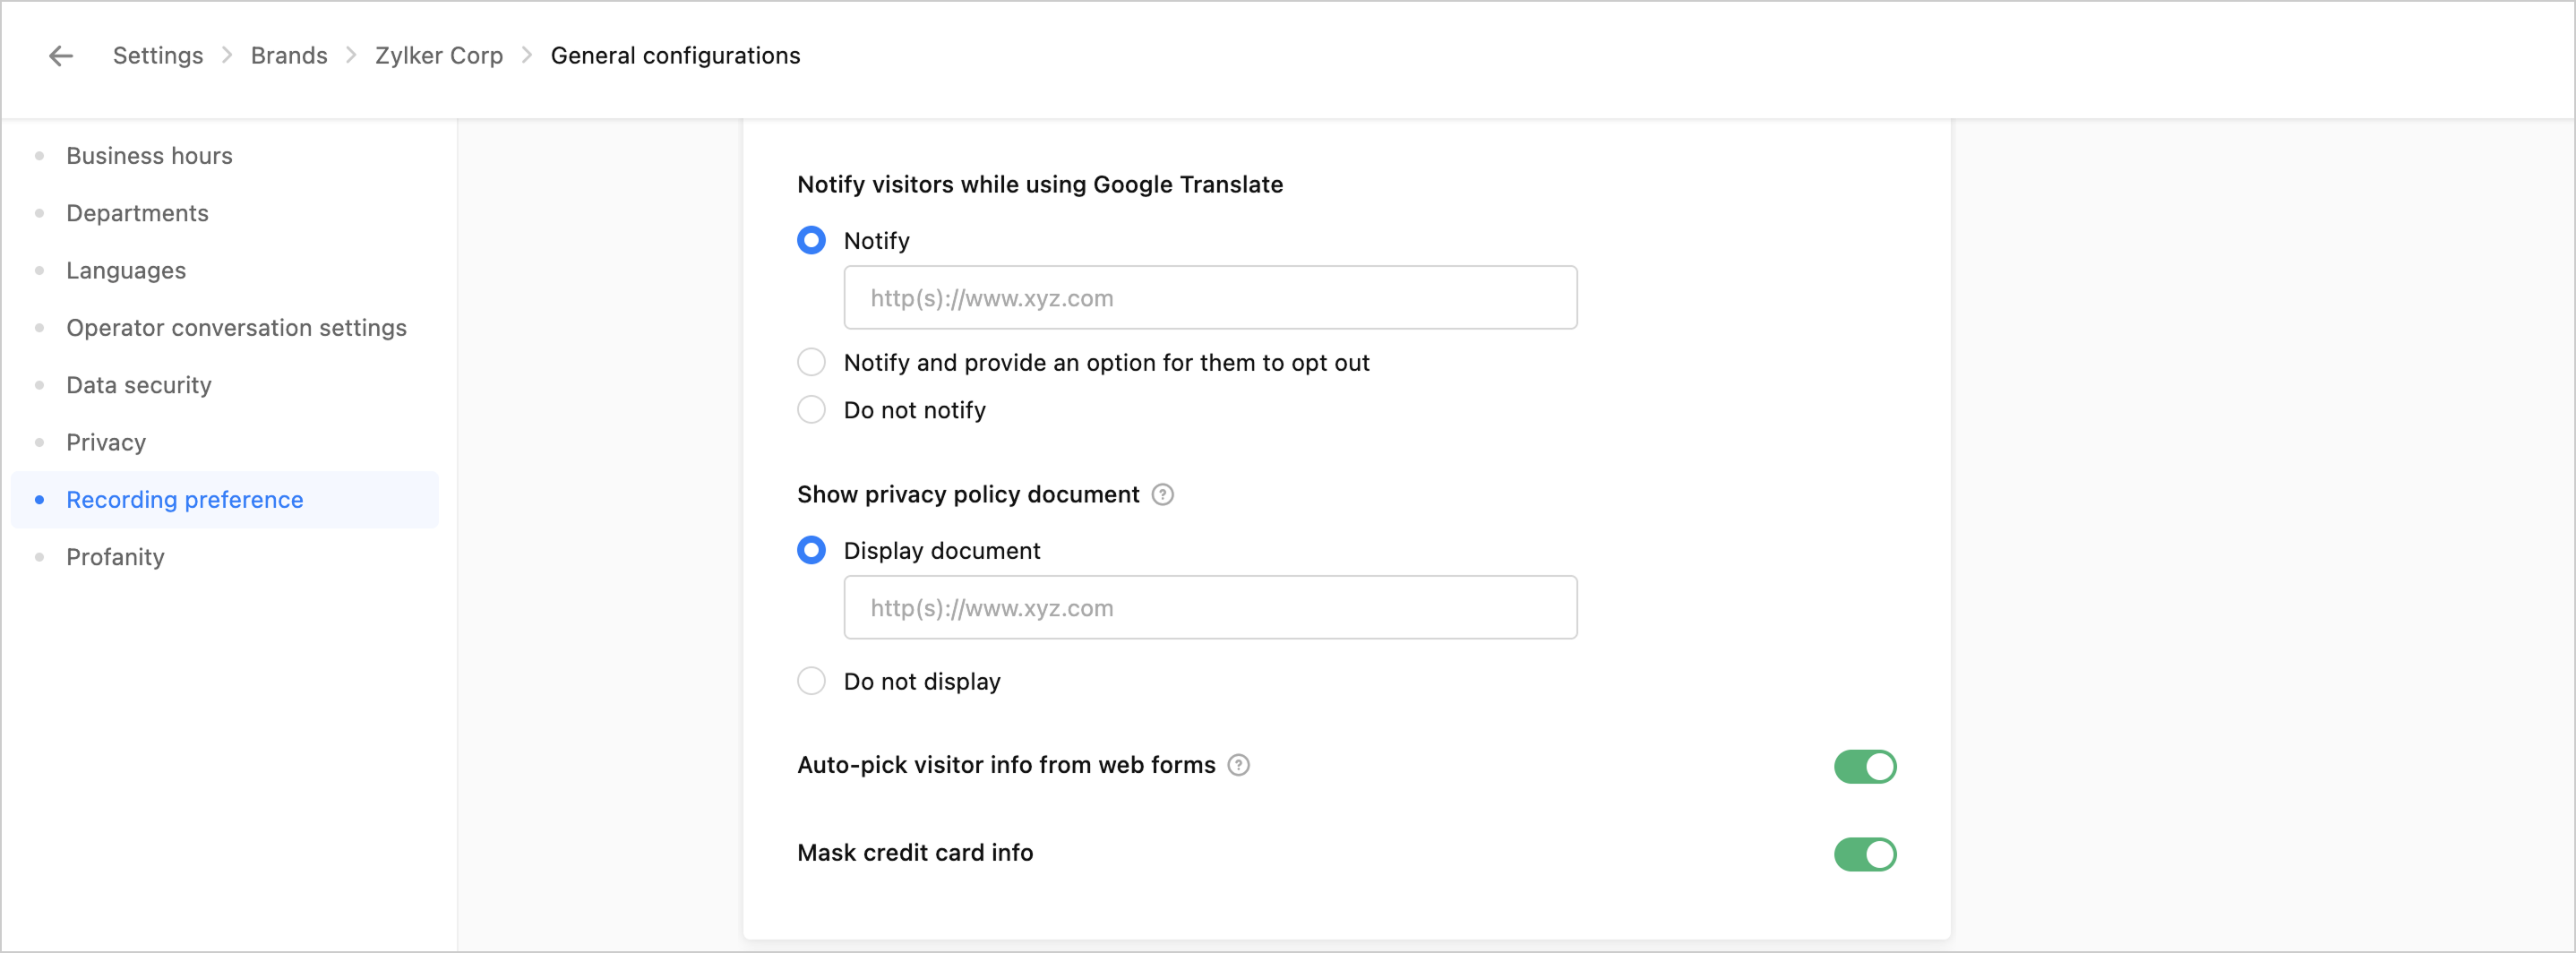
Task: Select Display document radio option
Action: click(811, 550)
